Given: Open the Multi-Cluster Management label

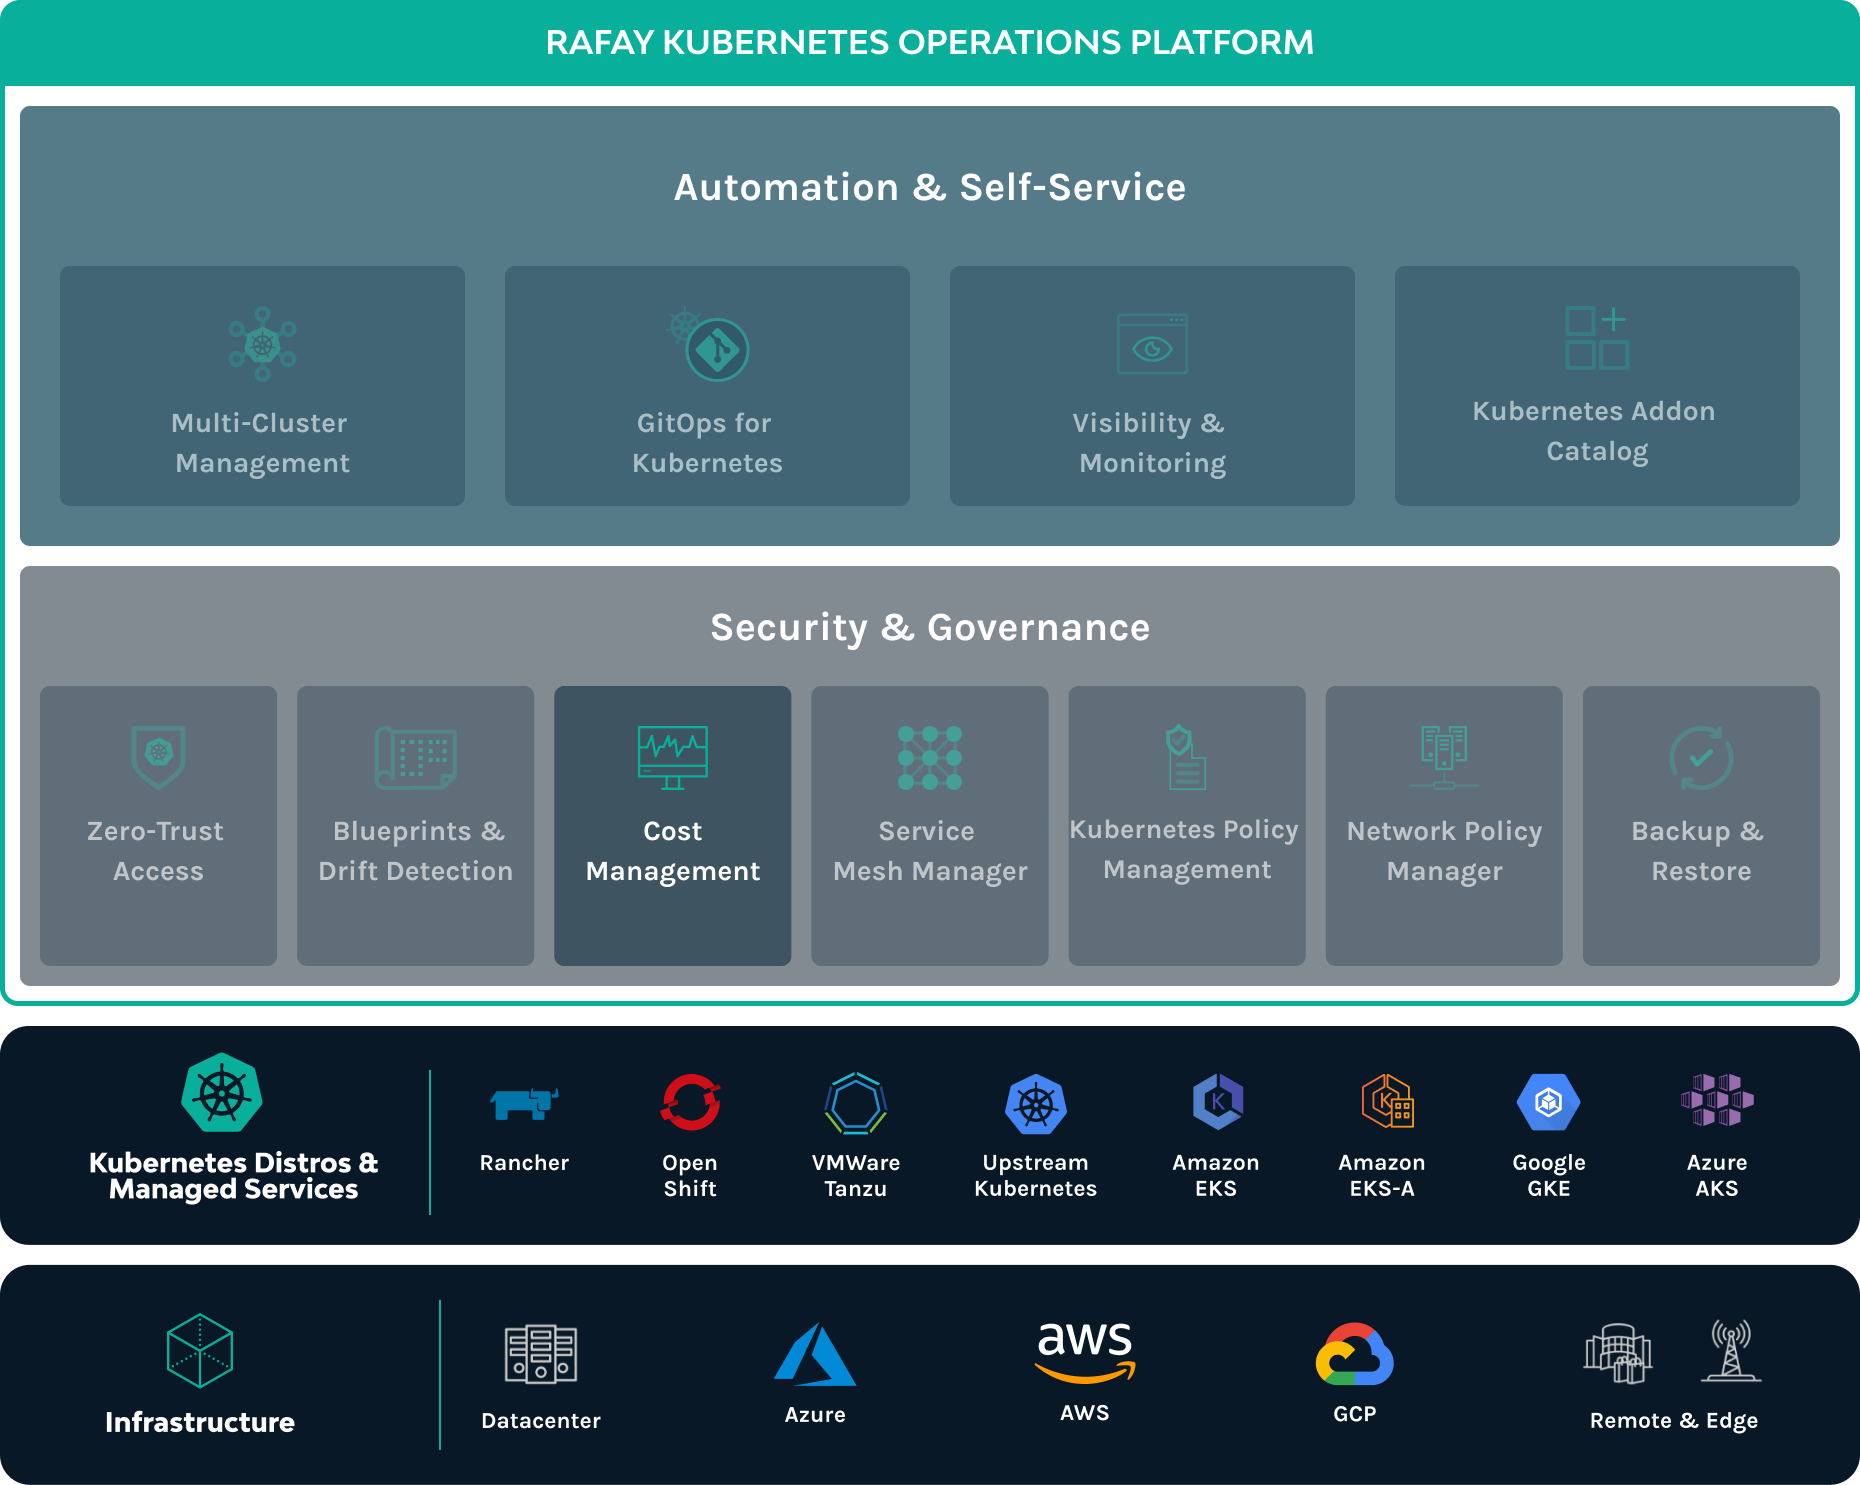Looking at the screenshot, I should [261, 443].
